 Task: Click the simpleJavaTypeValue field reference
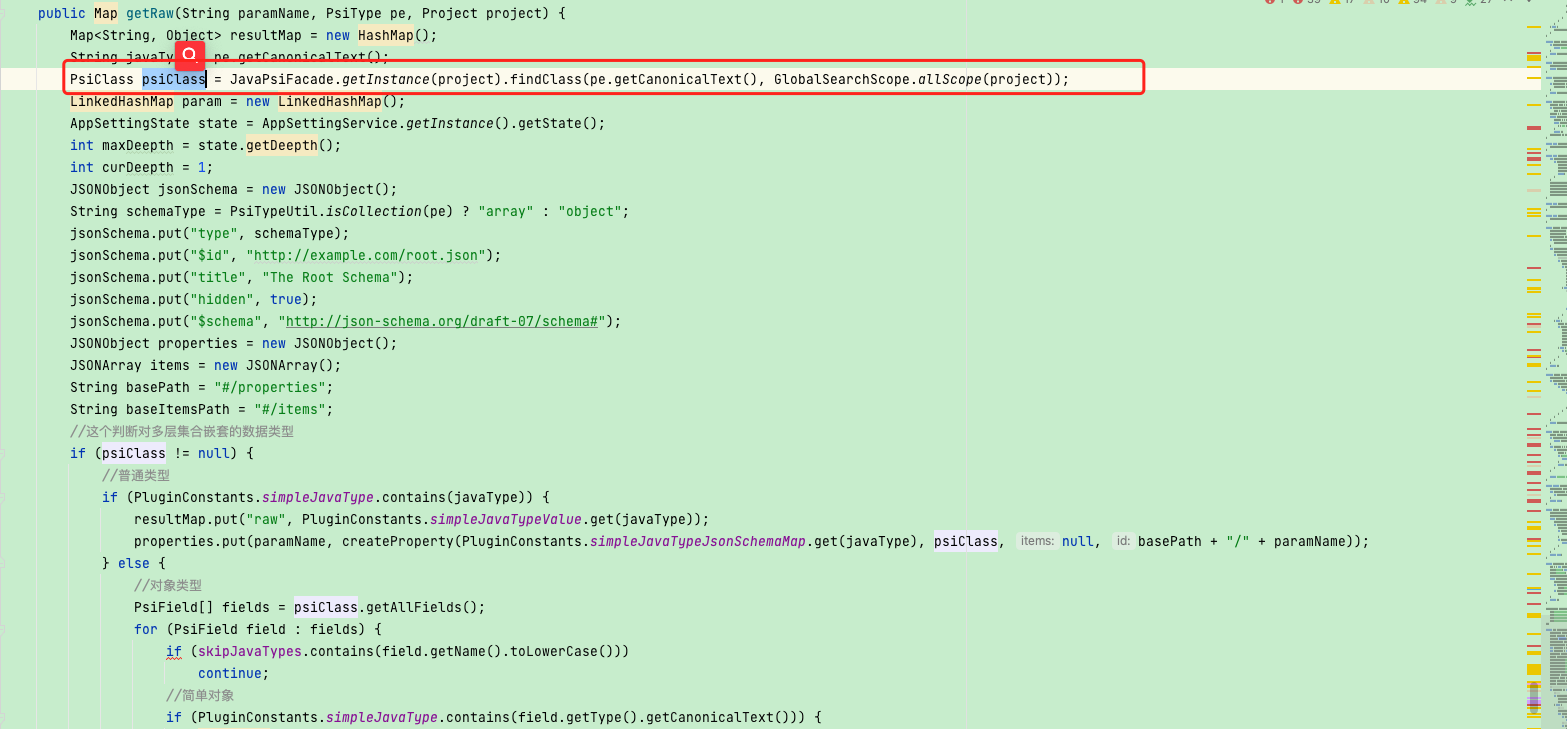pos(506,519)
